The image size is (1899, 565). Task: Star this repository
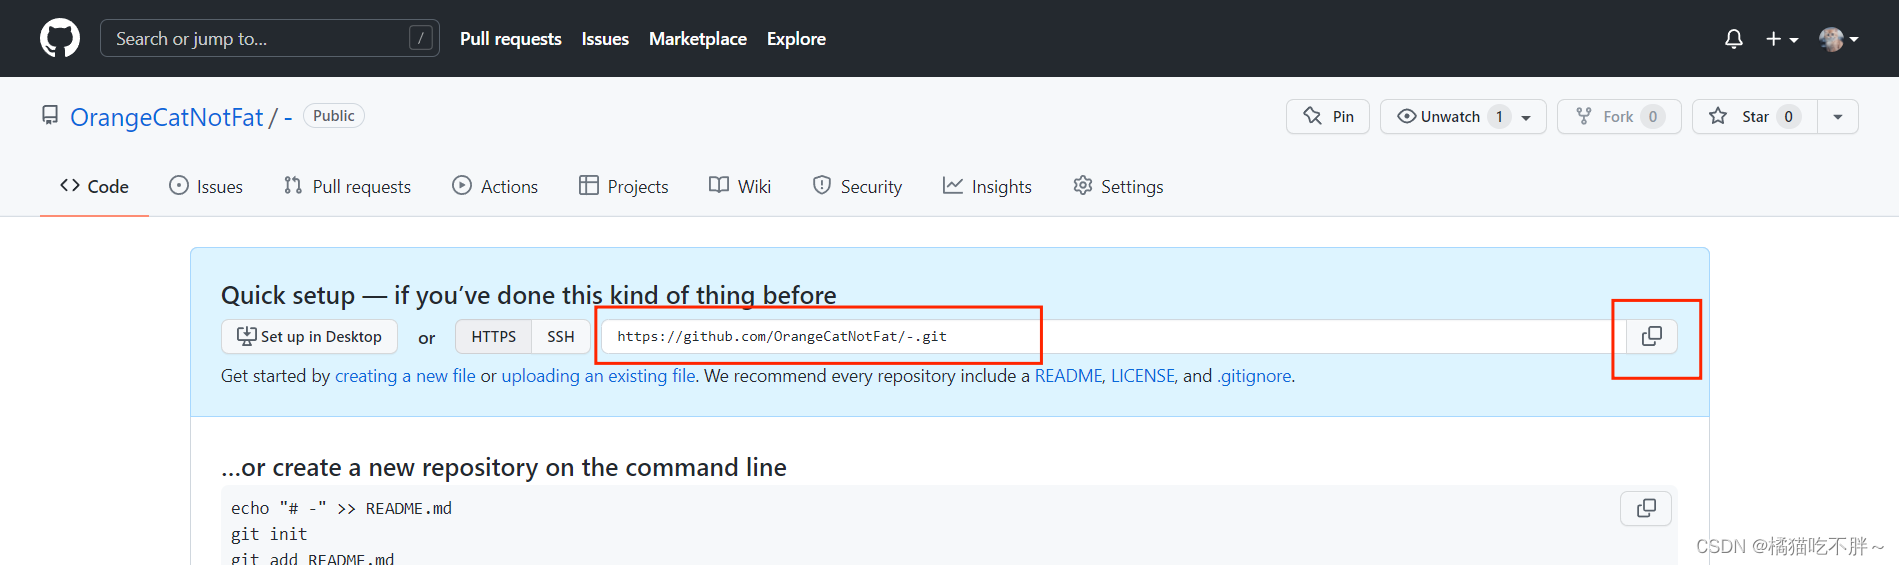(1755, 116)
